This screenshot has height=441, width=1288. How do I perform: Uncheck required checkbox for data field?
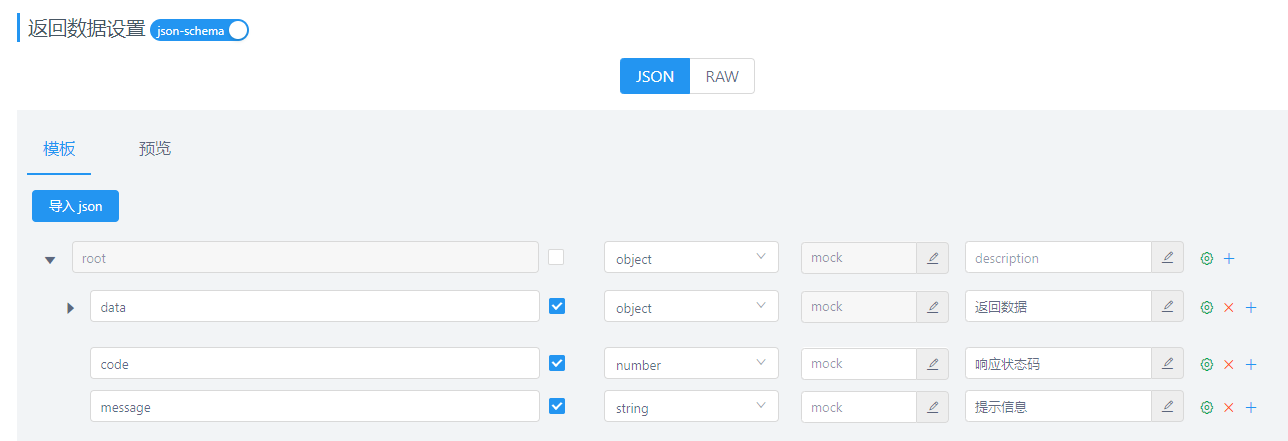click(x=557, y=306)
